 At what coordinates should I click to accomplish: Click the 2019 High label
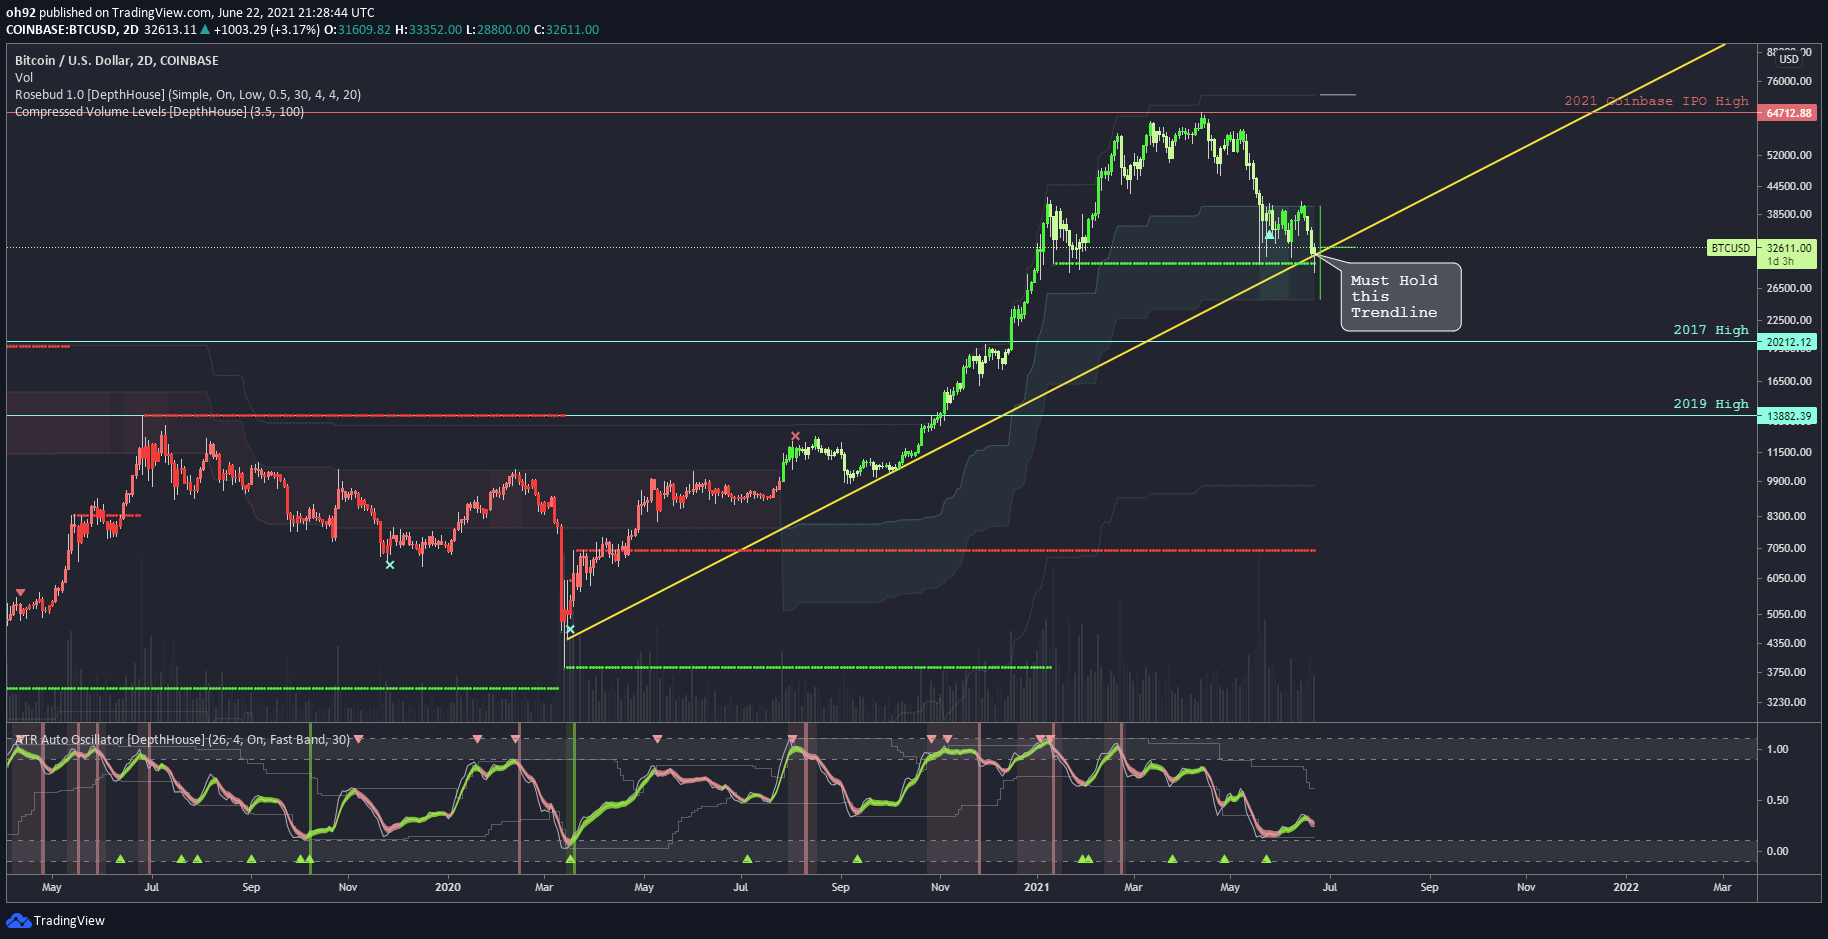pos(1711,404)
